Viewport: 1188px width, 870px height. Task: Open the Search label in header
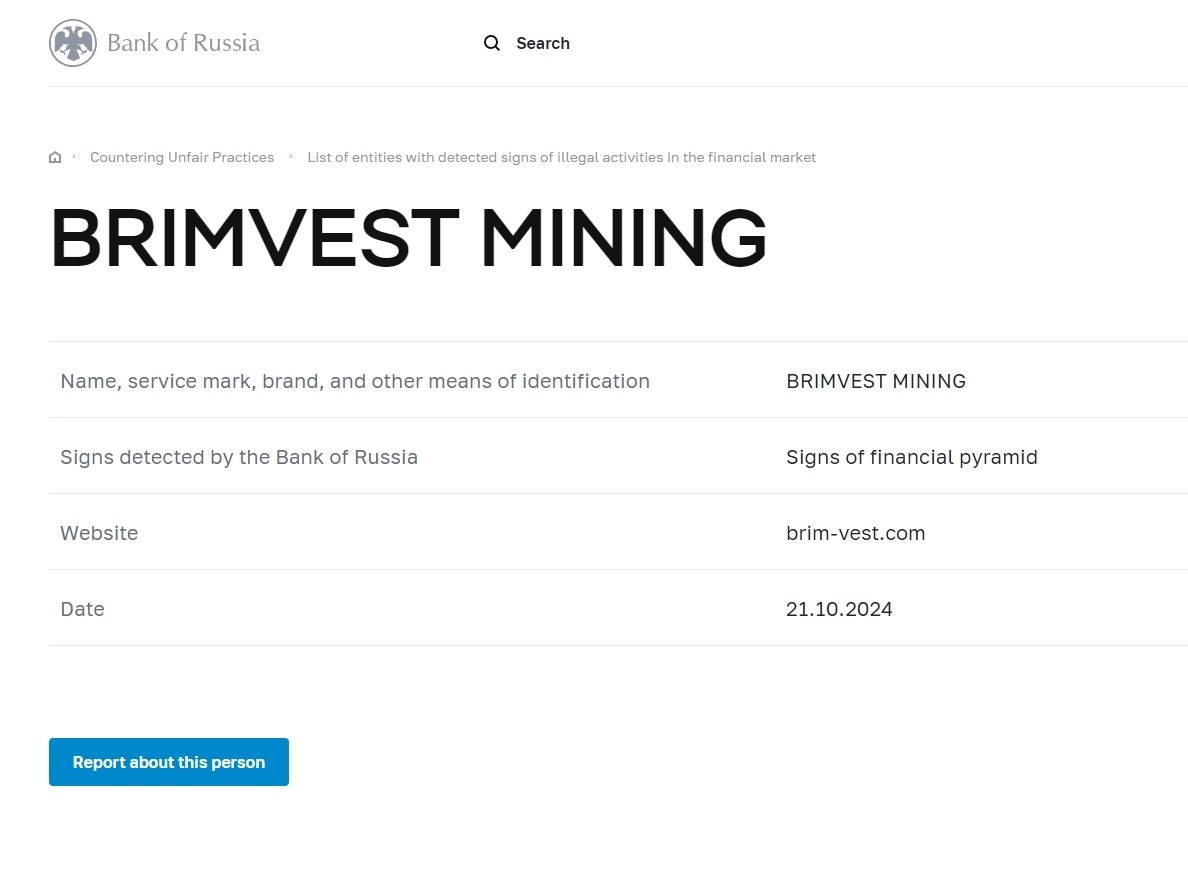coord(543,43)
